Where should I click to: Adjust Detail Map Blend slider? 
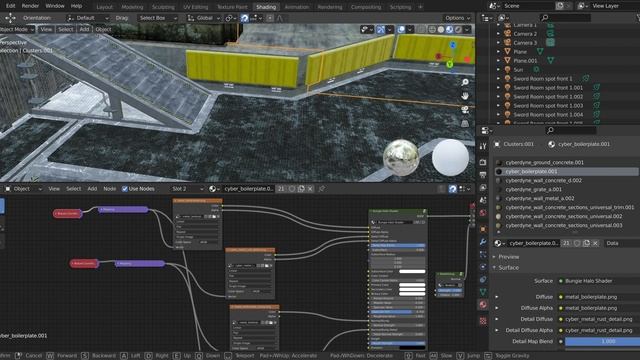point(602,342)
